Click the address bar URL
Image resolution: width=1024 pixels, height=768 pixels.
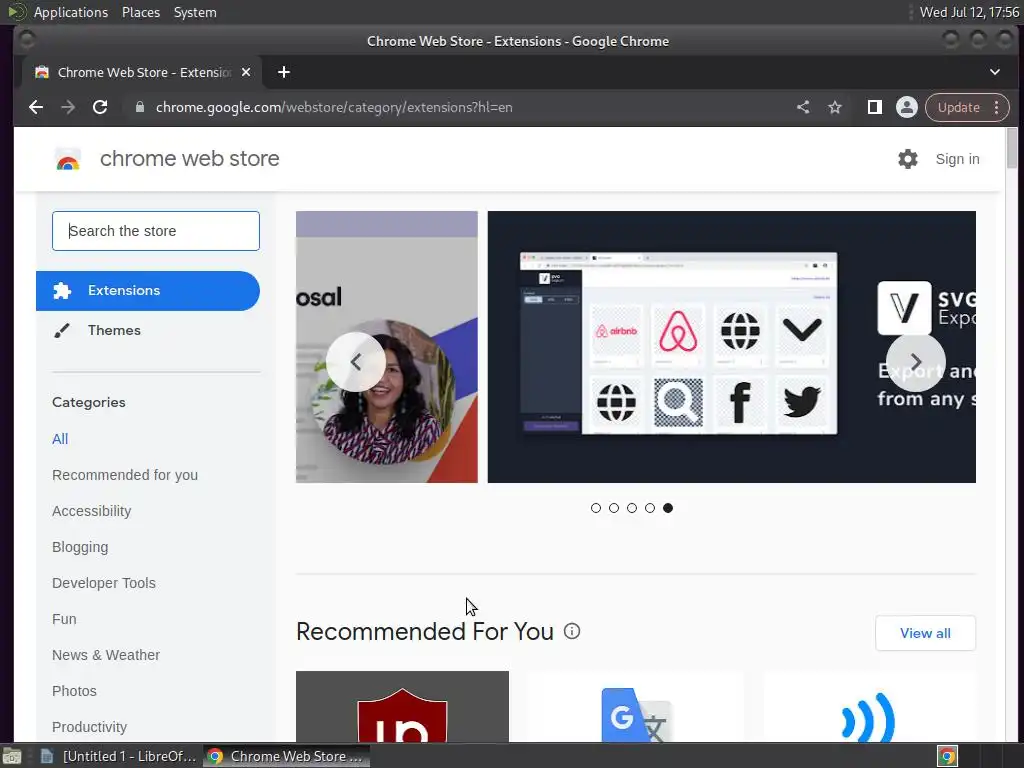point(334,107)
